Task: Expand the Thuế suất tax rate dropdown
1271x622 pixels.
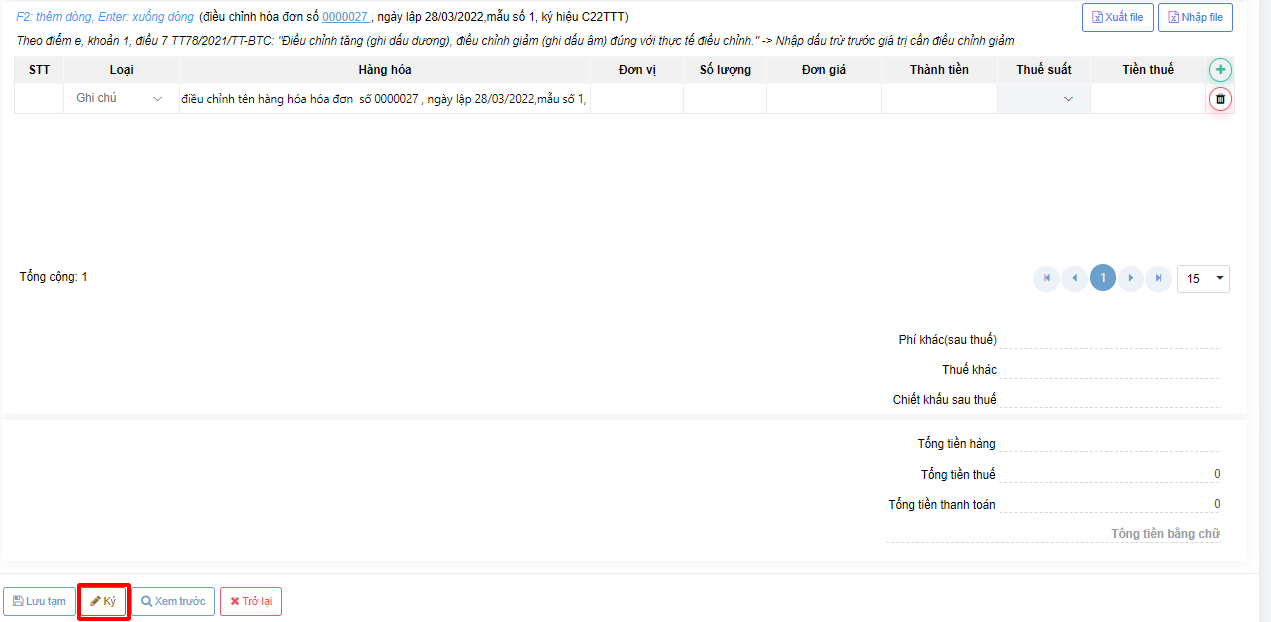Action: point(1043,99)
